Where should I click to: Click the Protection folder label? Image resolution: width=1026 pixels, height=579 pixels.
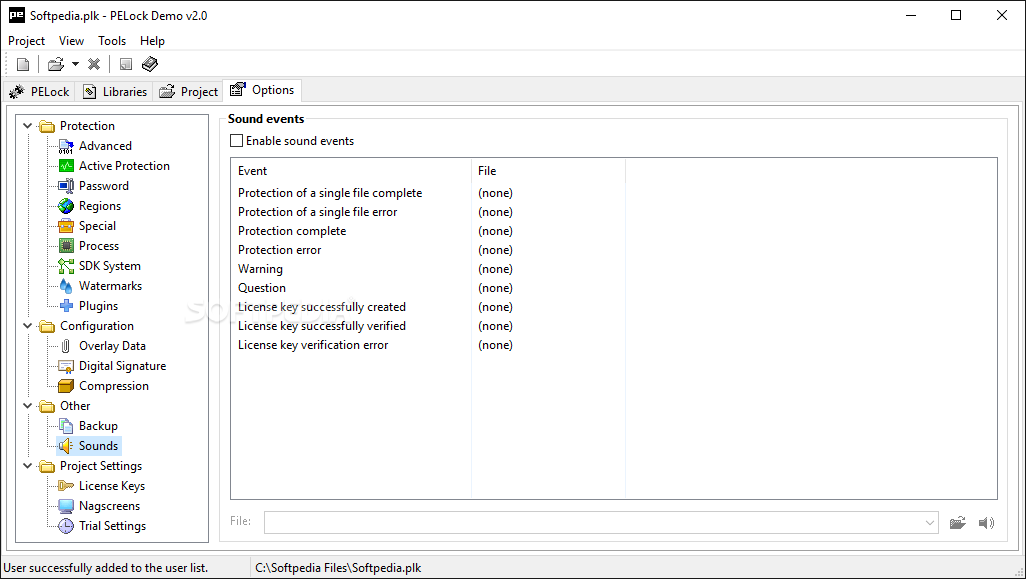click(87, 126)
